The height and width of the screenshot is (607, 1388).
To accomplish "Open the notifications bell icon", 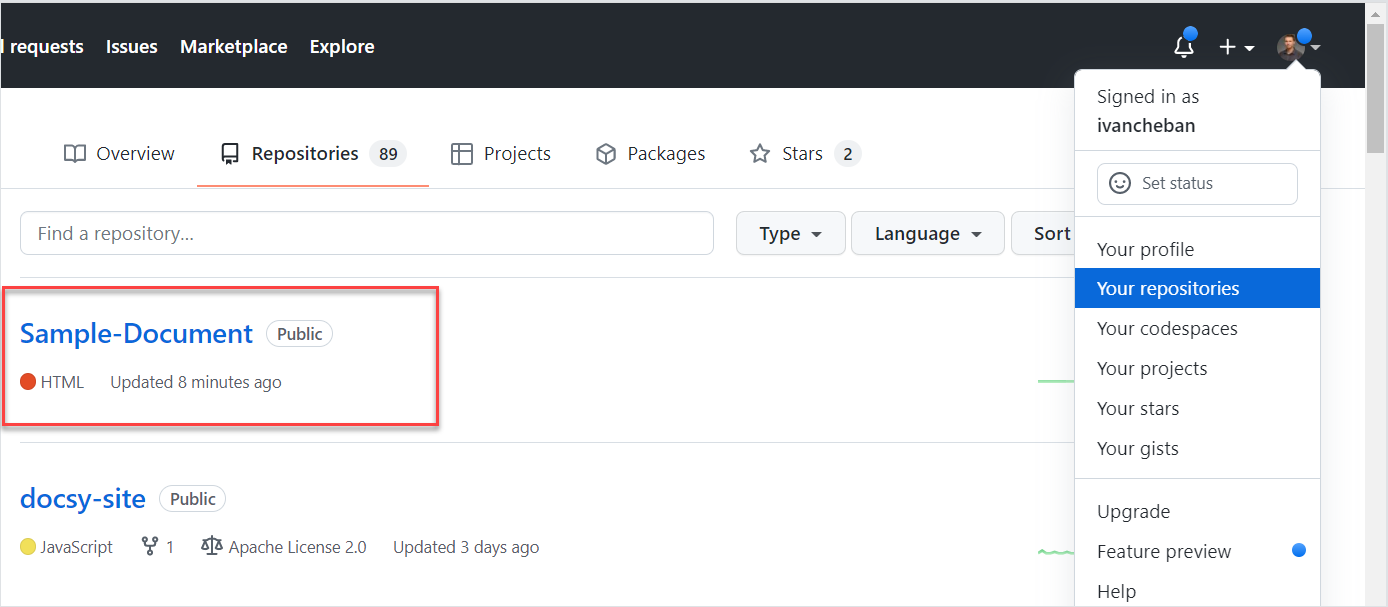I will coord(1184,46).
